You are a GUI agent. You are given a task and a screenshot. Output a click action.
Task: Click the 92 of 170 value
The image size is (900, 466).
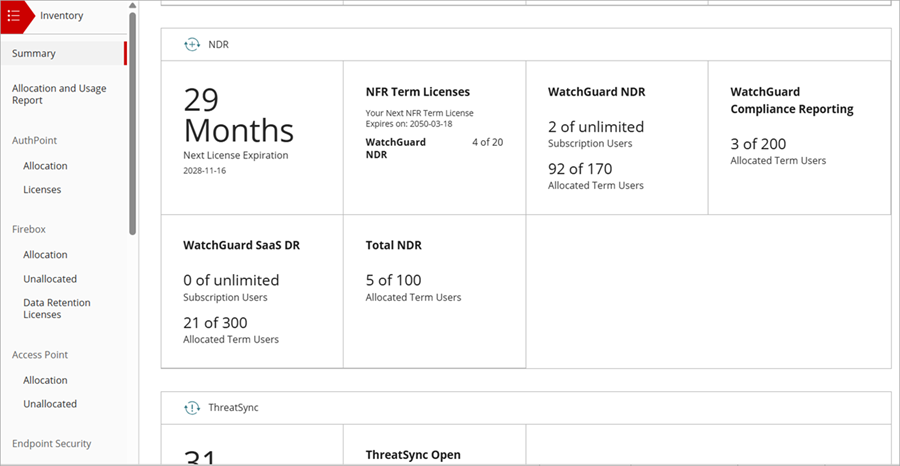[x=580, y=169]
